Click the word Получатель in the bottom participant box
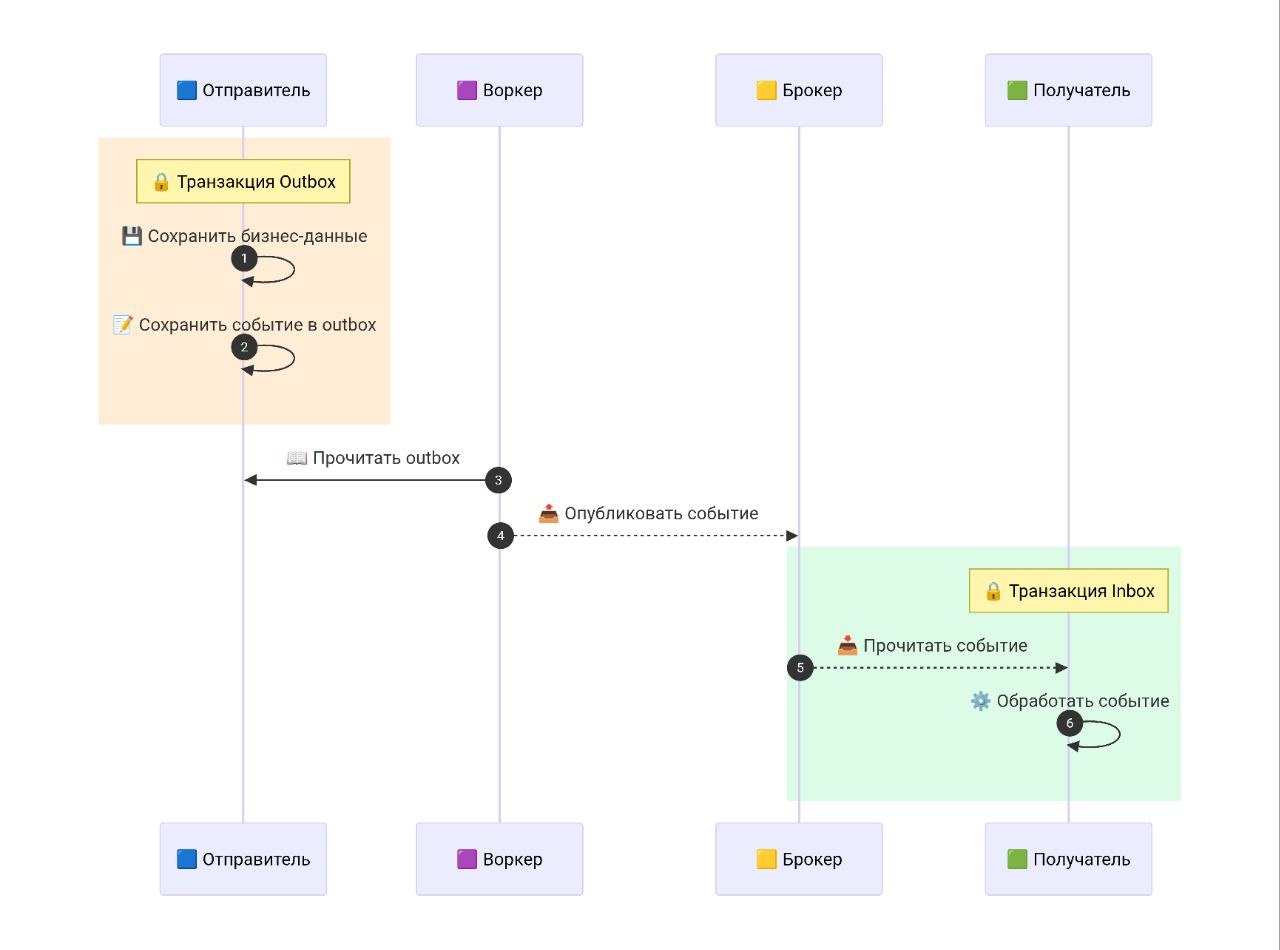This screenshot has height=950, width=1280. (x=1082, y=859)
